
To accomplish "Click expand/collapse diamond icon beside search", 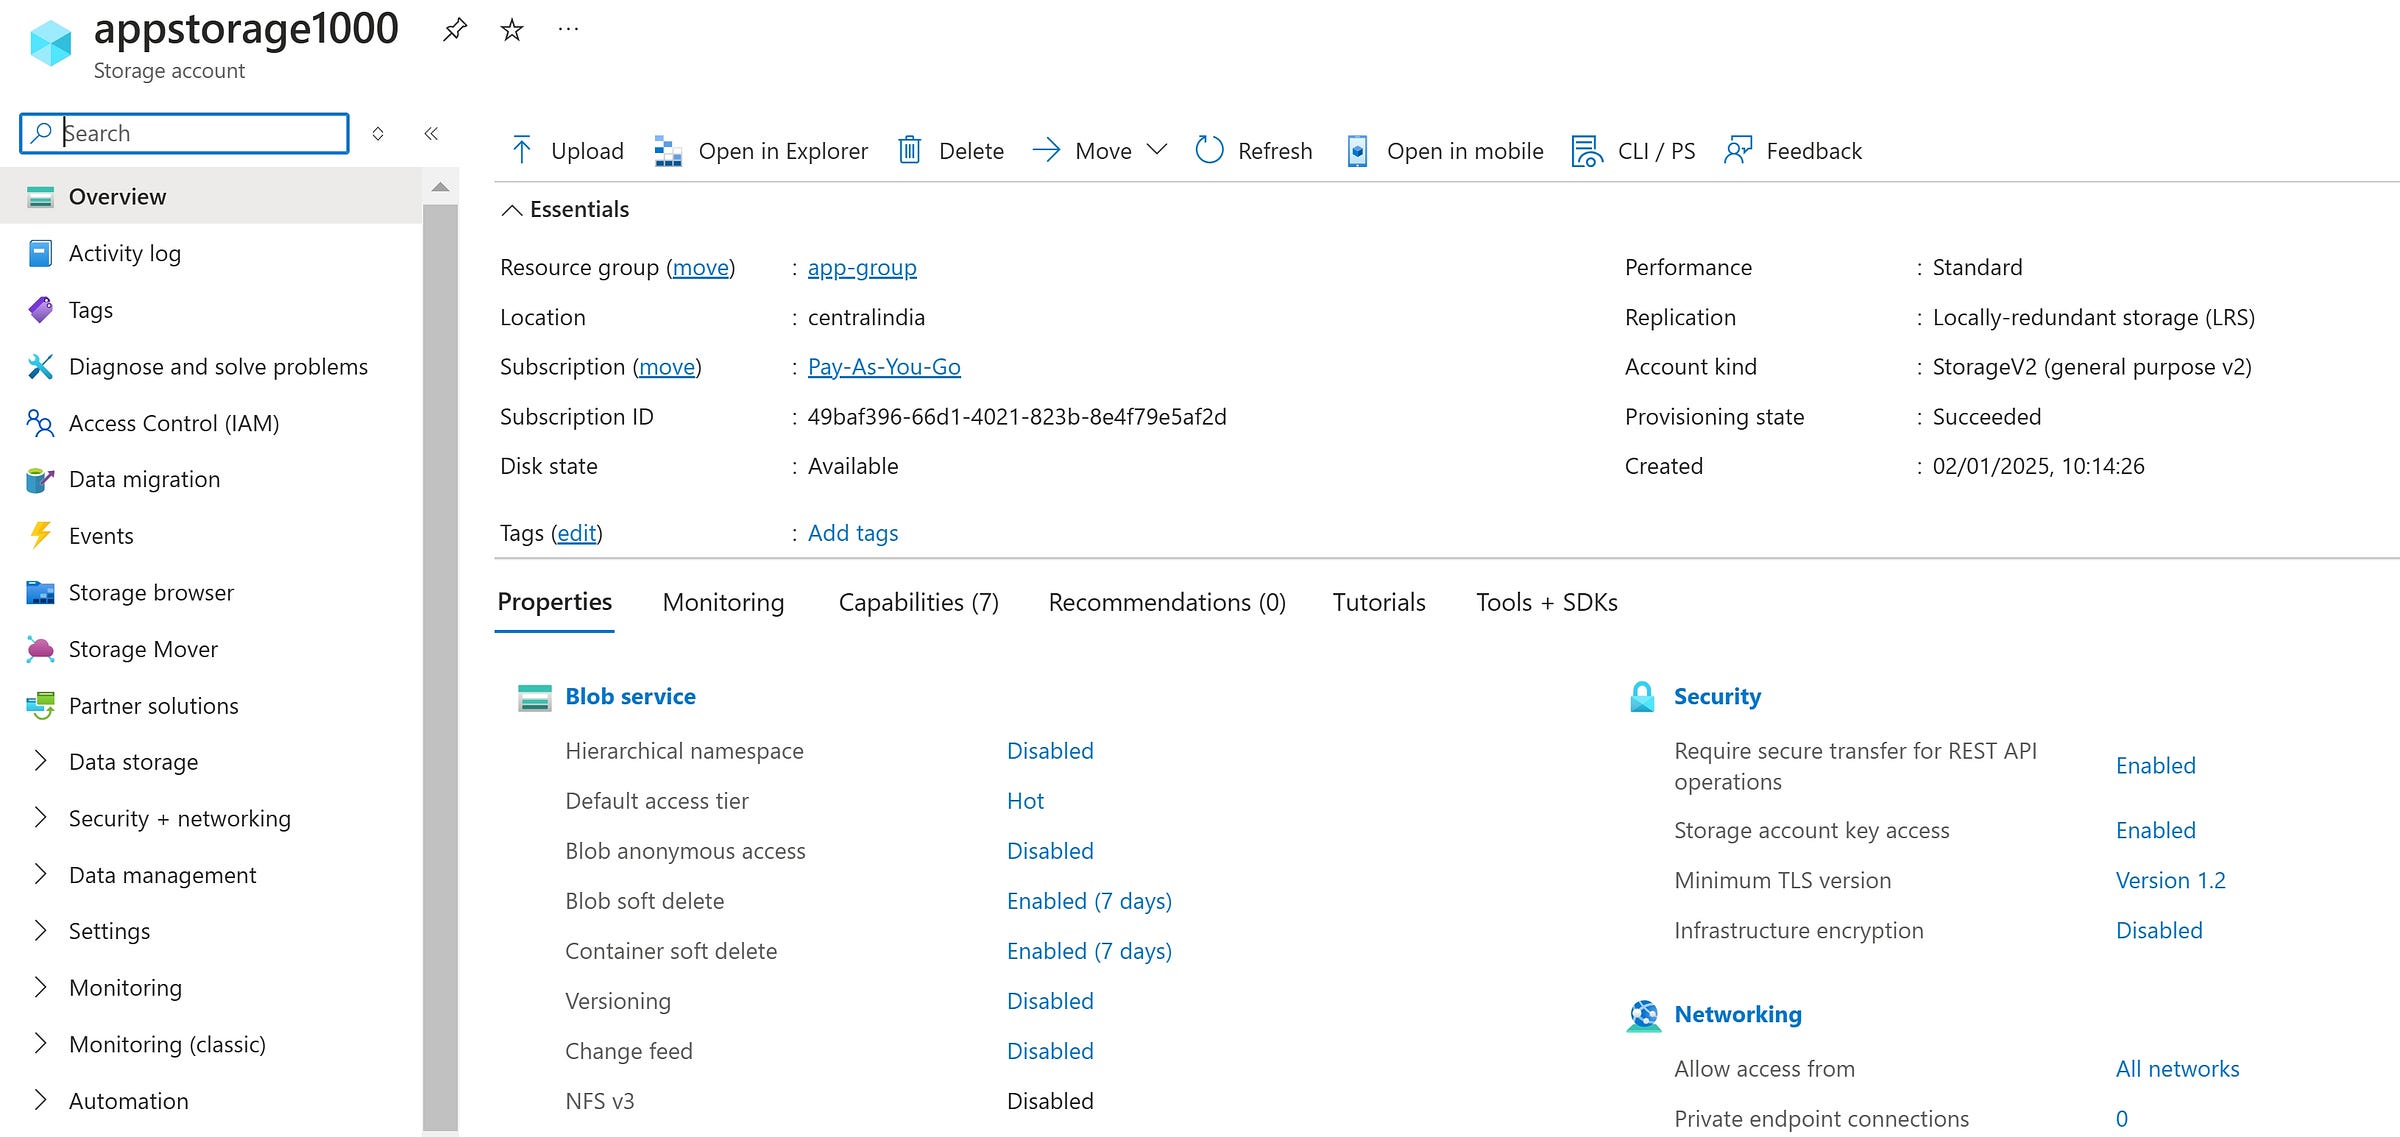I will tap(378, 133).
